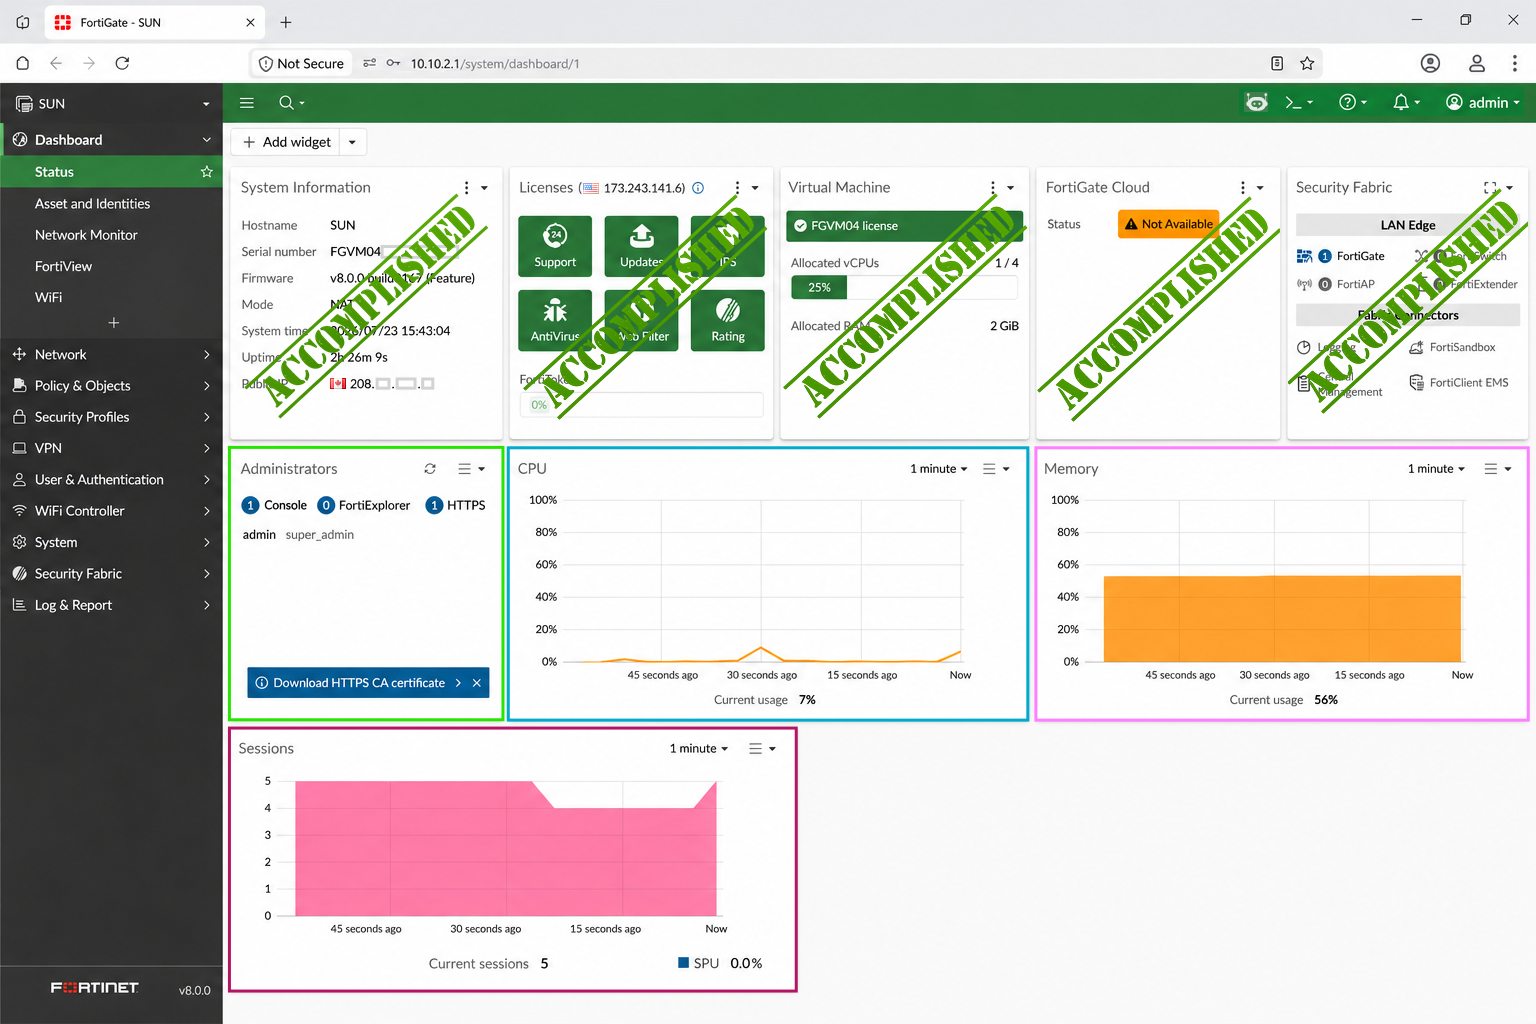
Task: Open Security Profiles menu
Action: [113, 417]
